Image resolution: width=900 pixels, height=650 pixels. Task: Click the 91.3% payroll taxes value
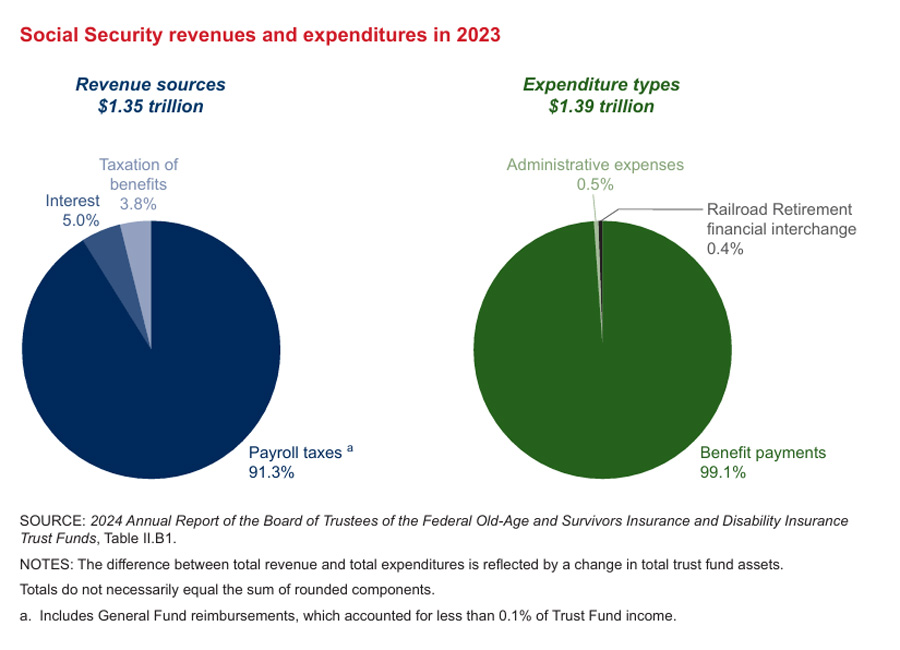click(270, 473)
